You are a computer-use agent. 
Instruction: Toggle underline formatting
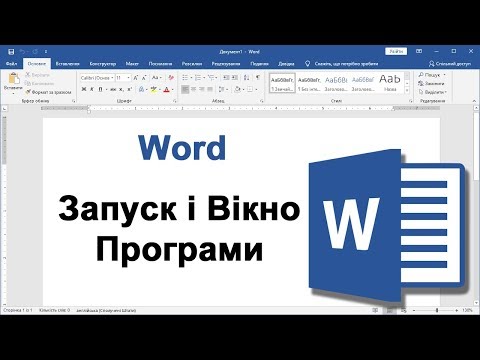100,89
